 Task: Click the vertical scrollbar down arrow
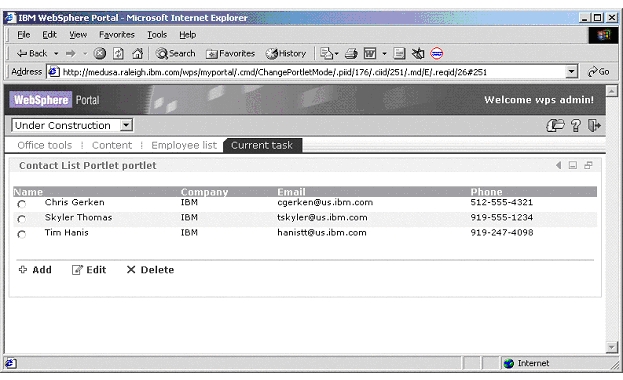pos(611,347)
